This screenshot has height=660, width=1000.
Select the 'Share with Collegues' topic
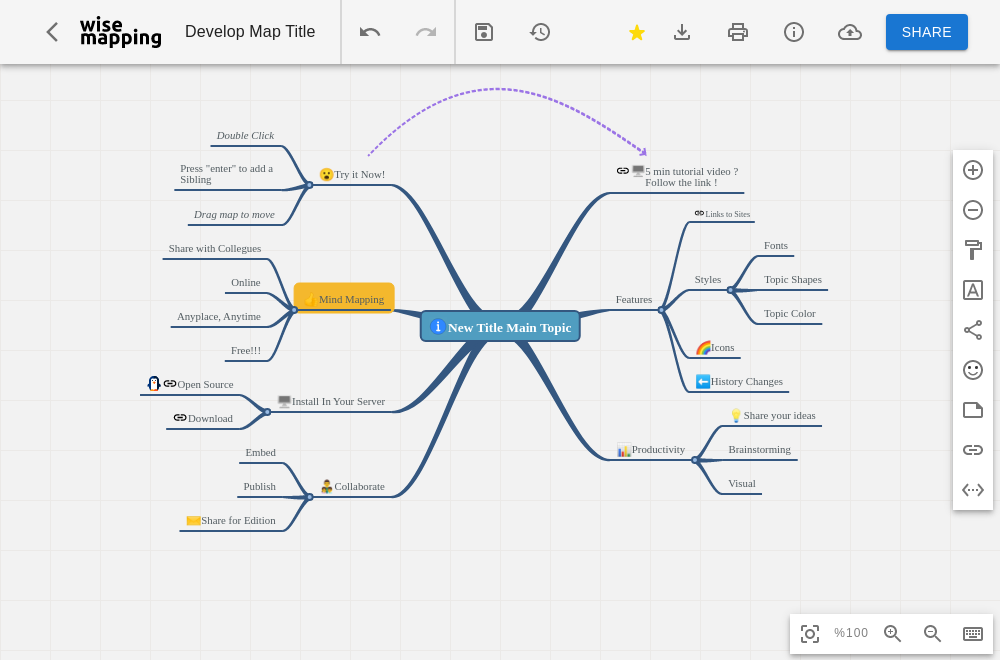click(x=215, y=249)
